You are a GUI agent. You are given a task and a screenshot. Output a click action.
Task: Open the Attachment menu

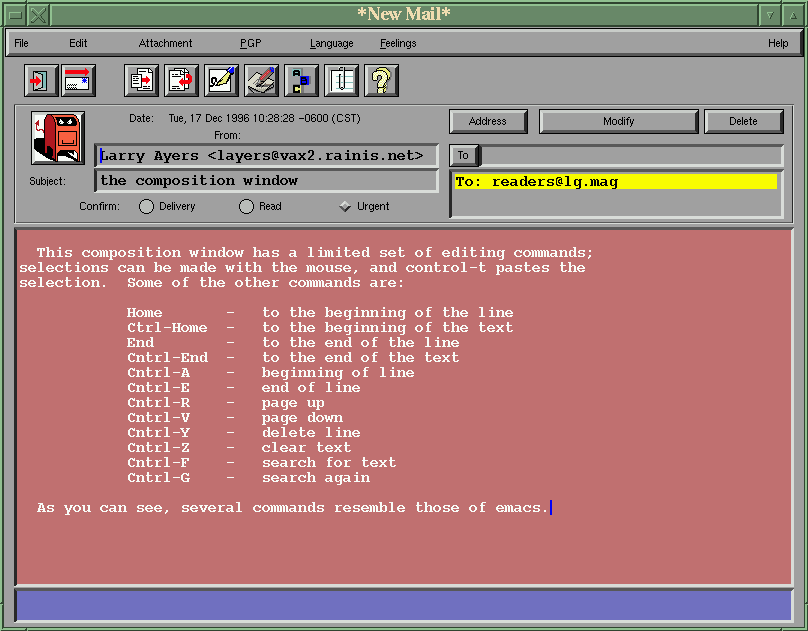(165, 43)
